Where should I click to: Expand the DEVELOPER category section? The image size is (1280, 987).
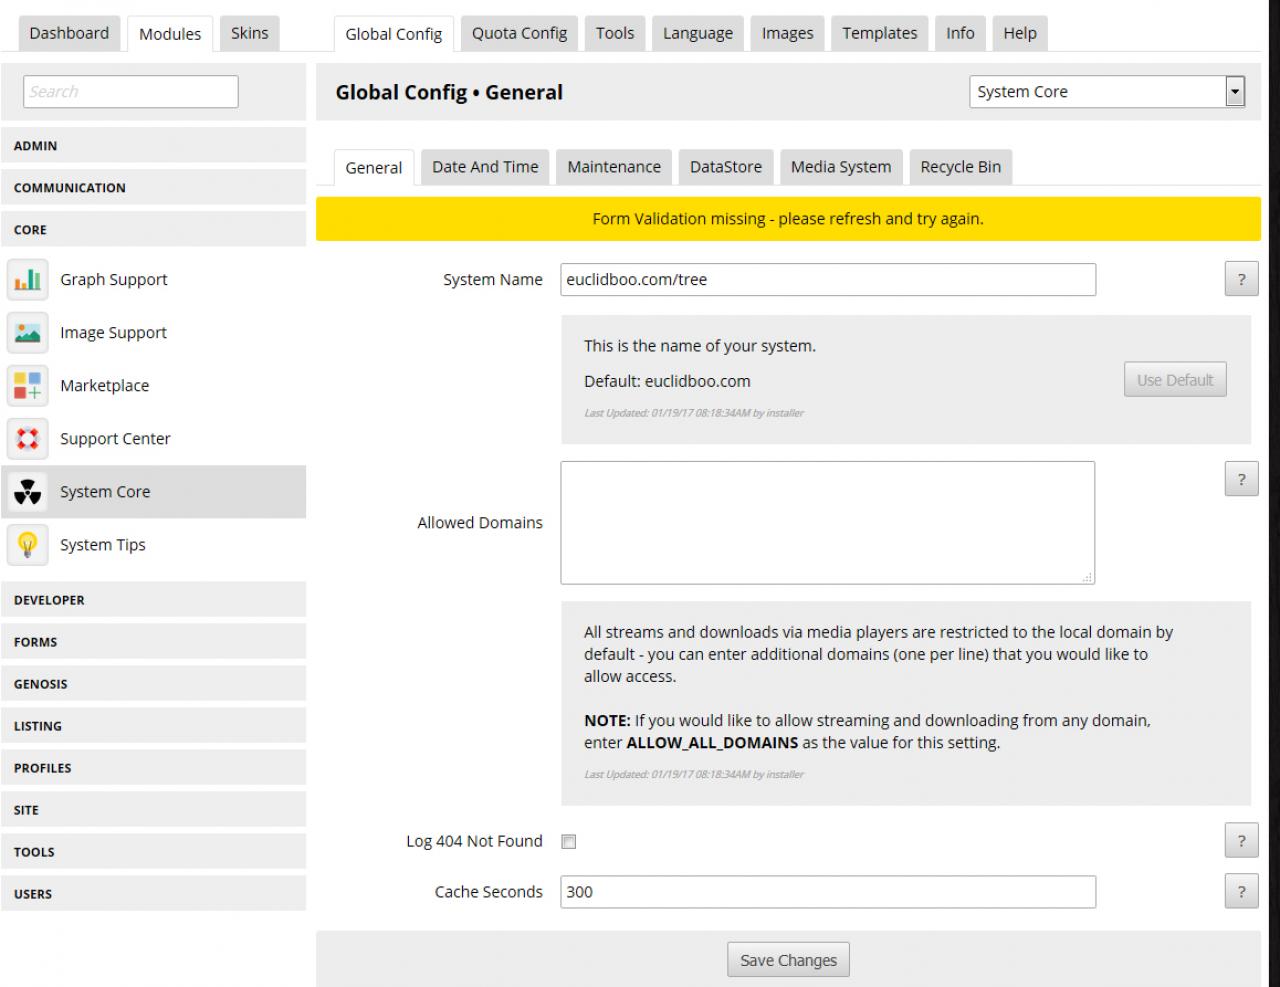153,600
